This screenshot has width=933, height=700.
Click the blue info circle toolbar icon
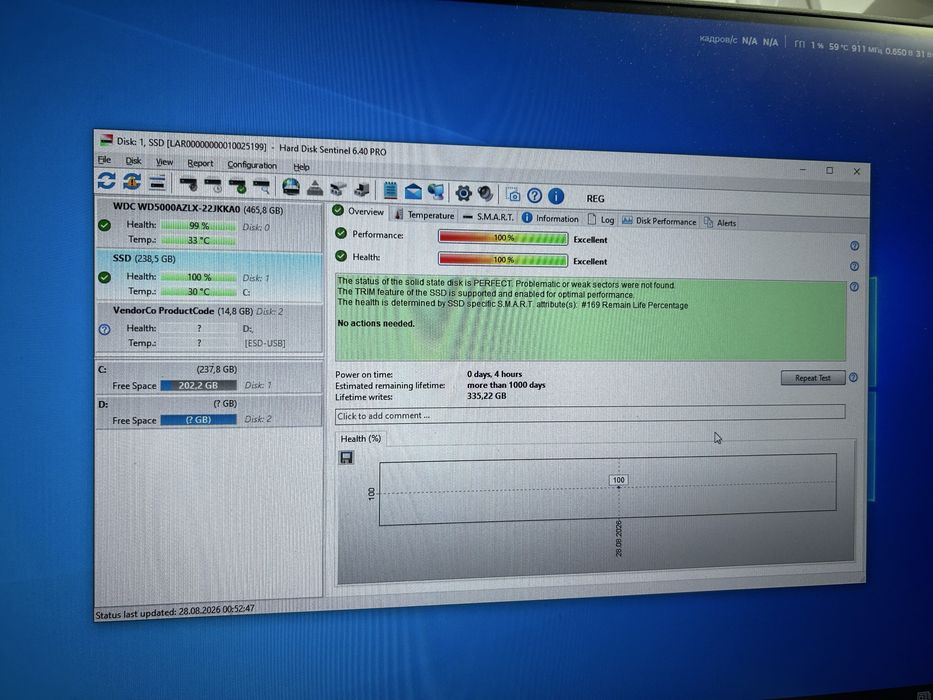(556, 196)
